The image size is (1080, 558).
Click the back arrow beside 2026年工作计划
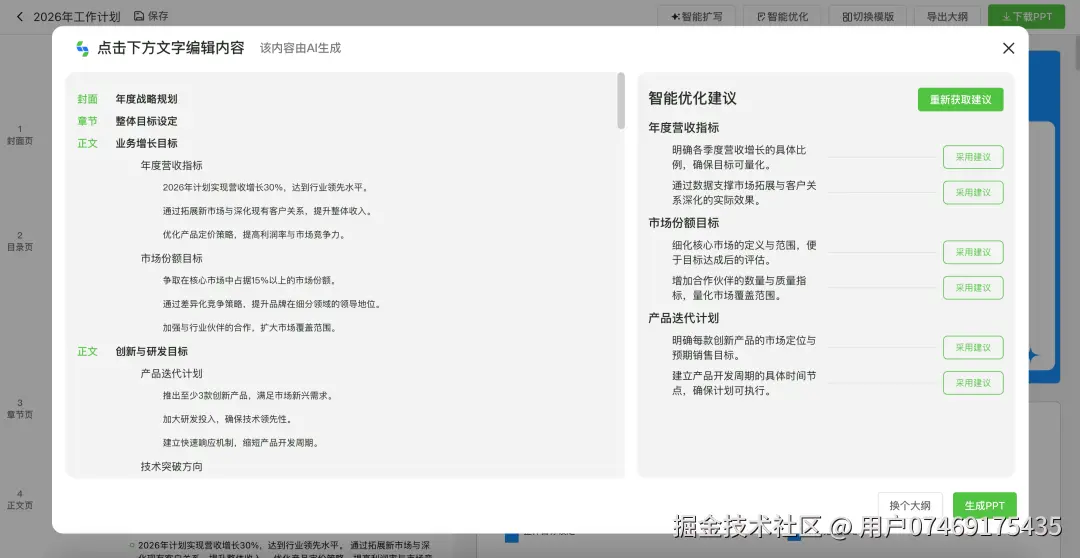tap(20, 17)
